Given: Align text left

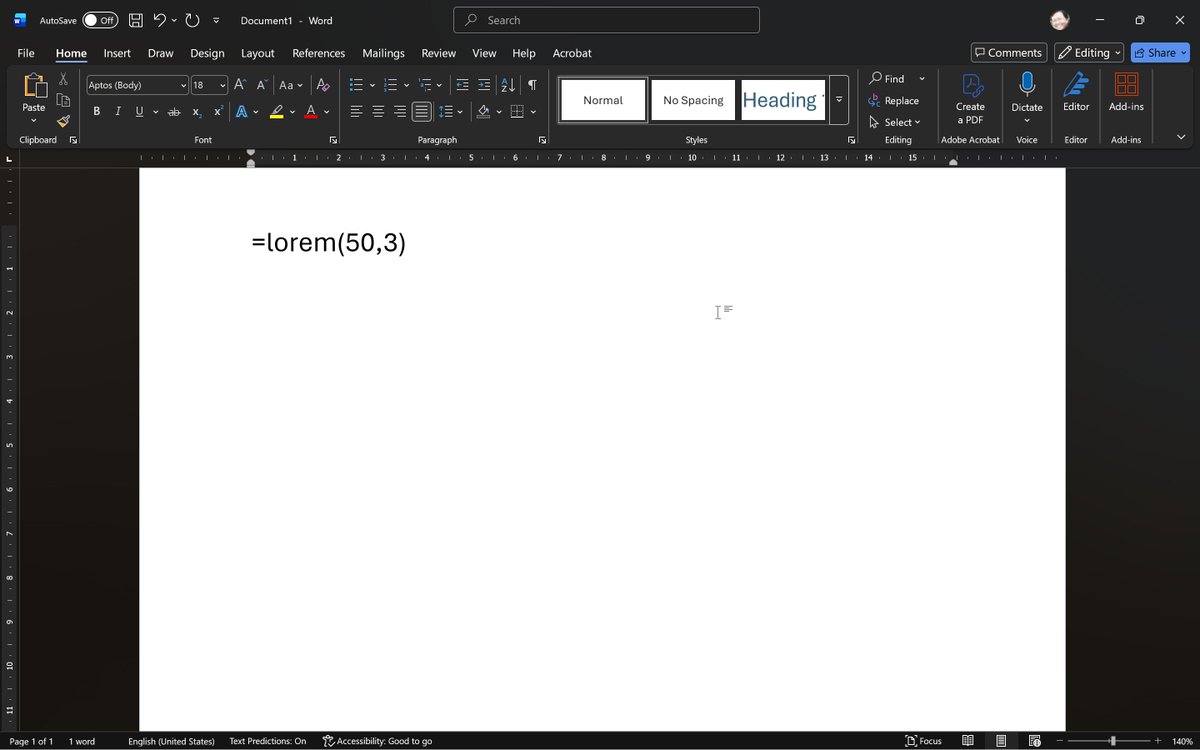Looking at the screenshot, I should click(x=356, y=111).
